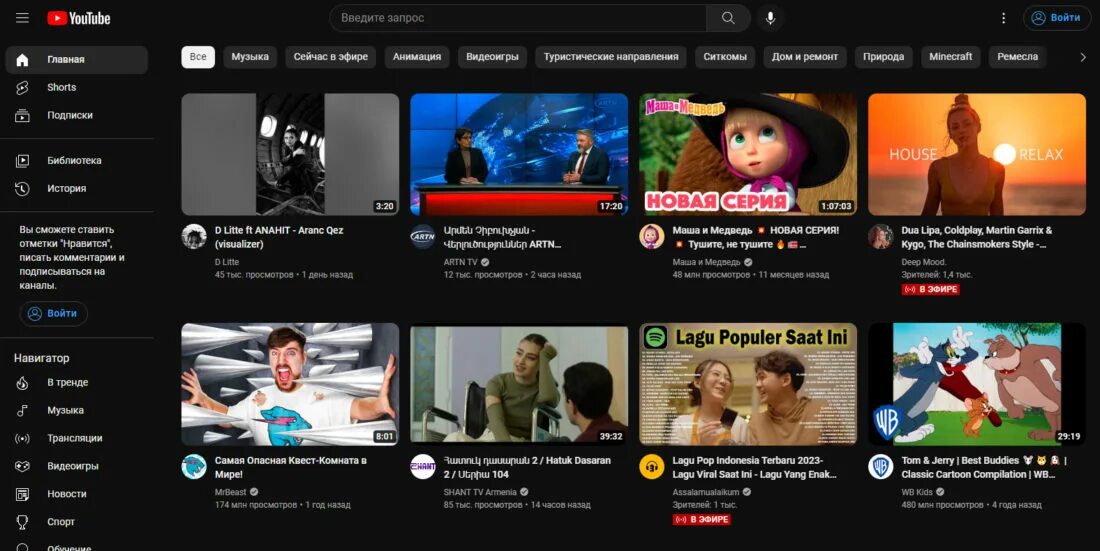The height and width of the screenshot is (551, 1100).
Task: Focus the Введите запрос search field
Action: tap(518, 18)
